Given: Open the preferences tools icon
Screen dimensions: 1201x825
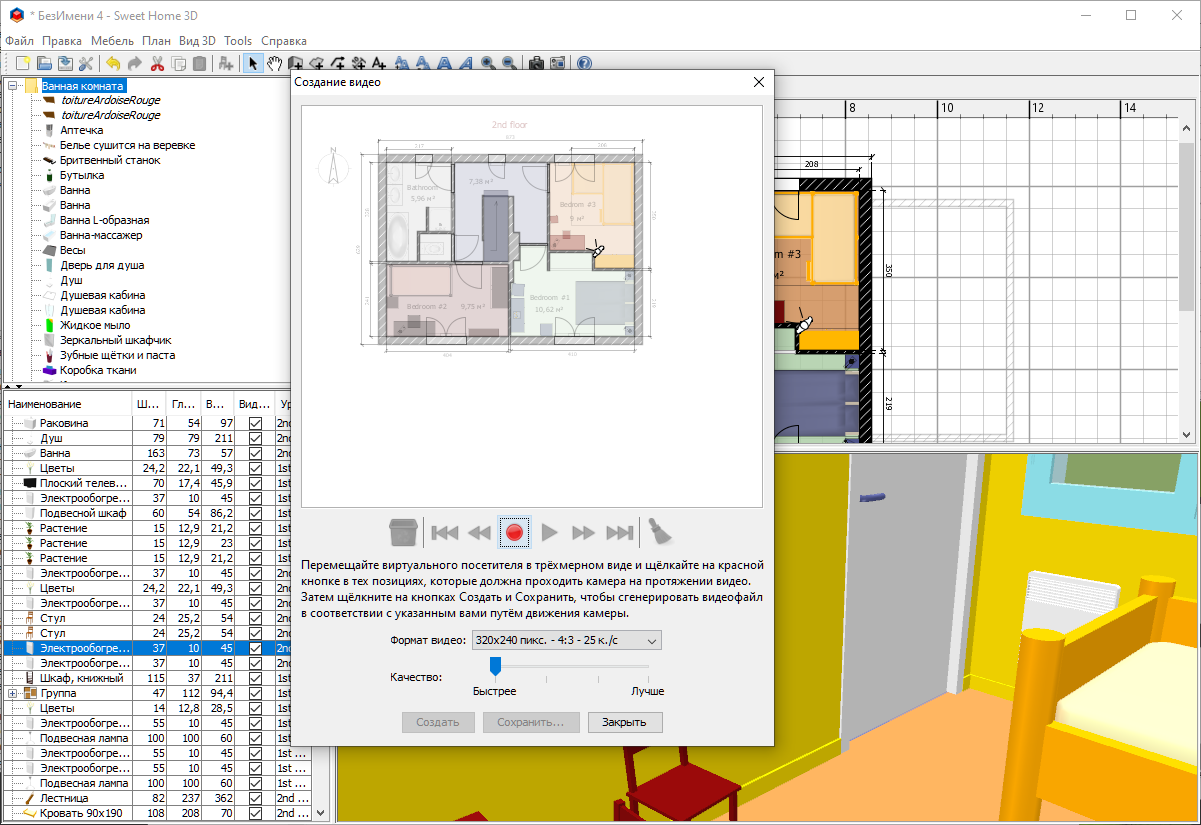Looking at the screenshot, I should (x=86, y=64).
